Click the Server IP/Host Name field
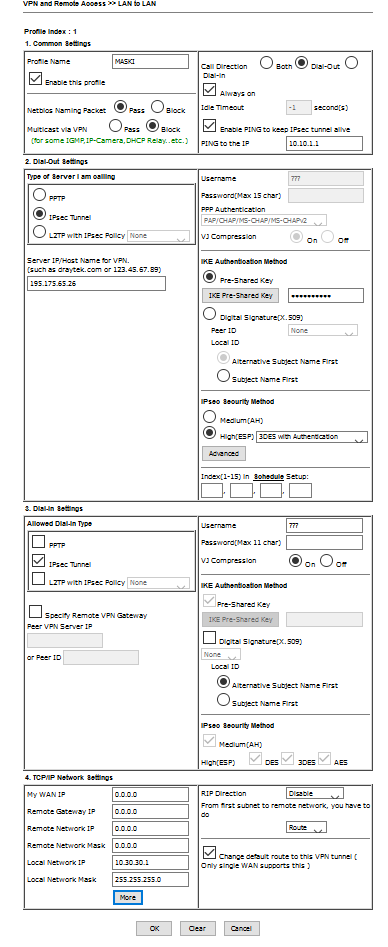The height and width of the screenshot is (947, 388). (x=96, y=284)
